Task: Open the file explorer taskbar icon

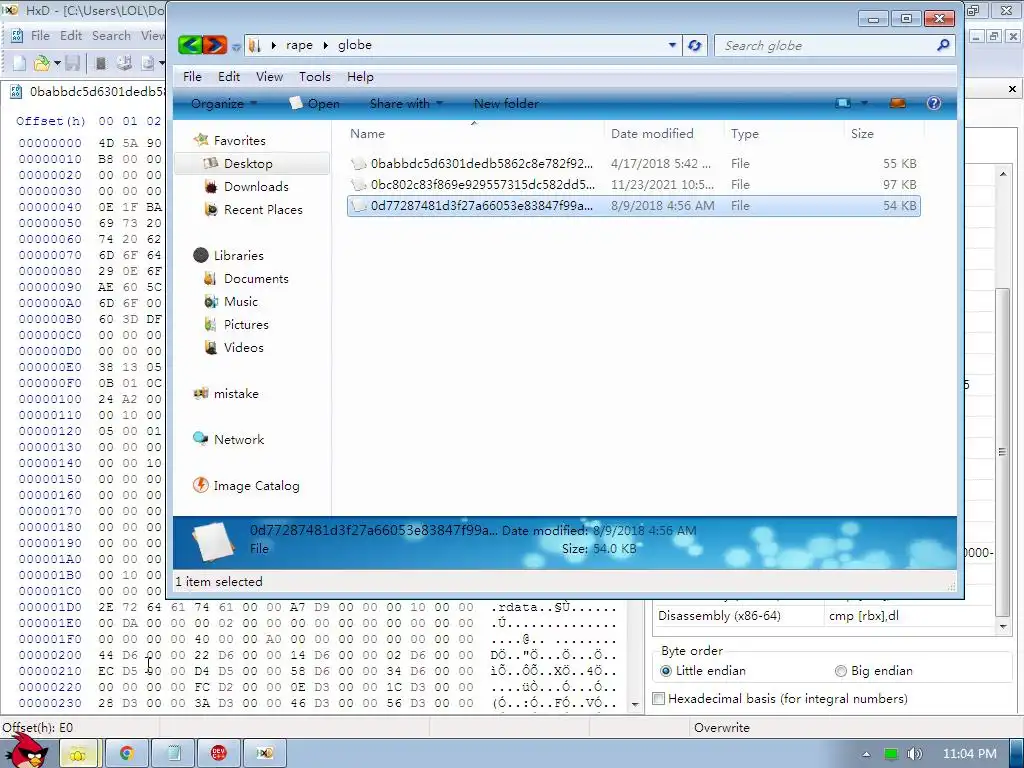Action: (x=78, y=754)
